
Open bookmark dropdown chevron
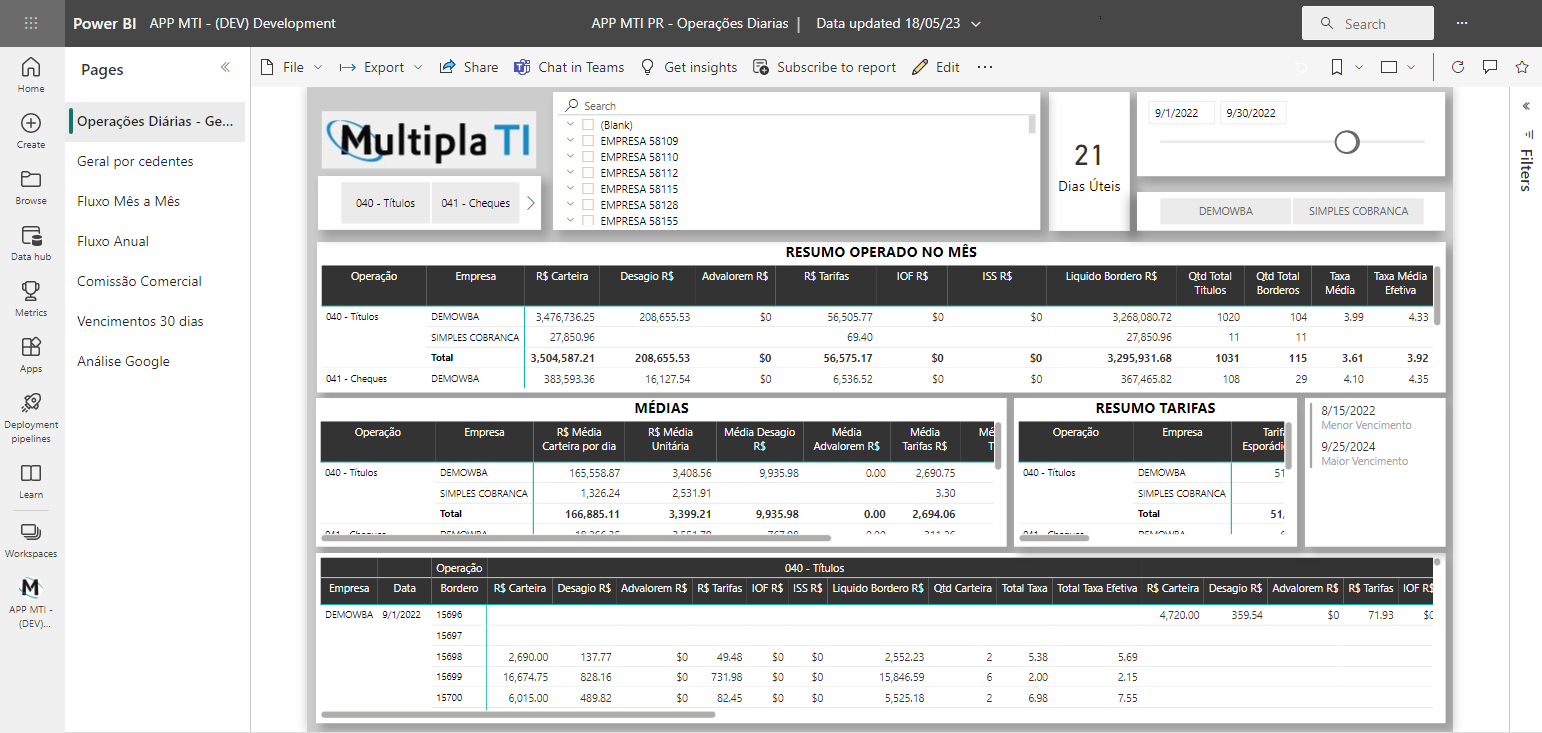click(x=1359, y=67)
